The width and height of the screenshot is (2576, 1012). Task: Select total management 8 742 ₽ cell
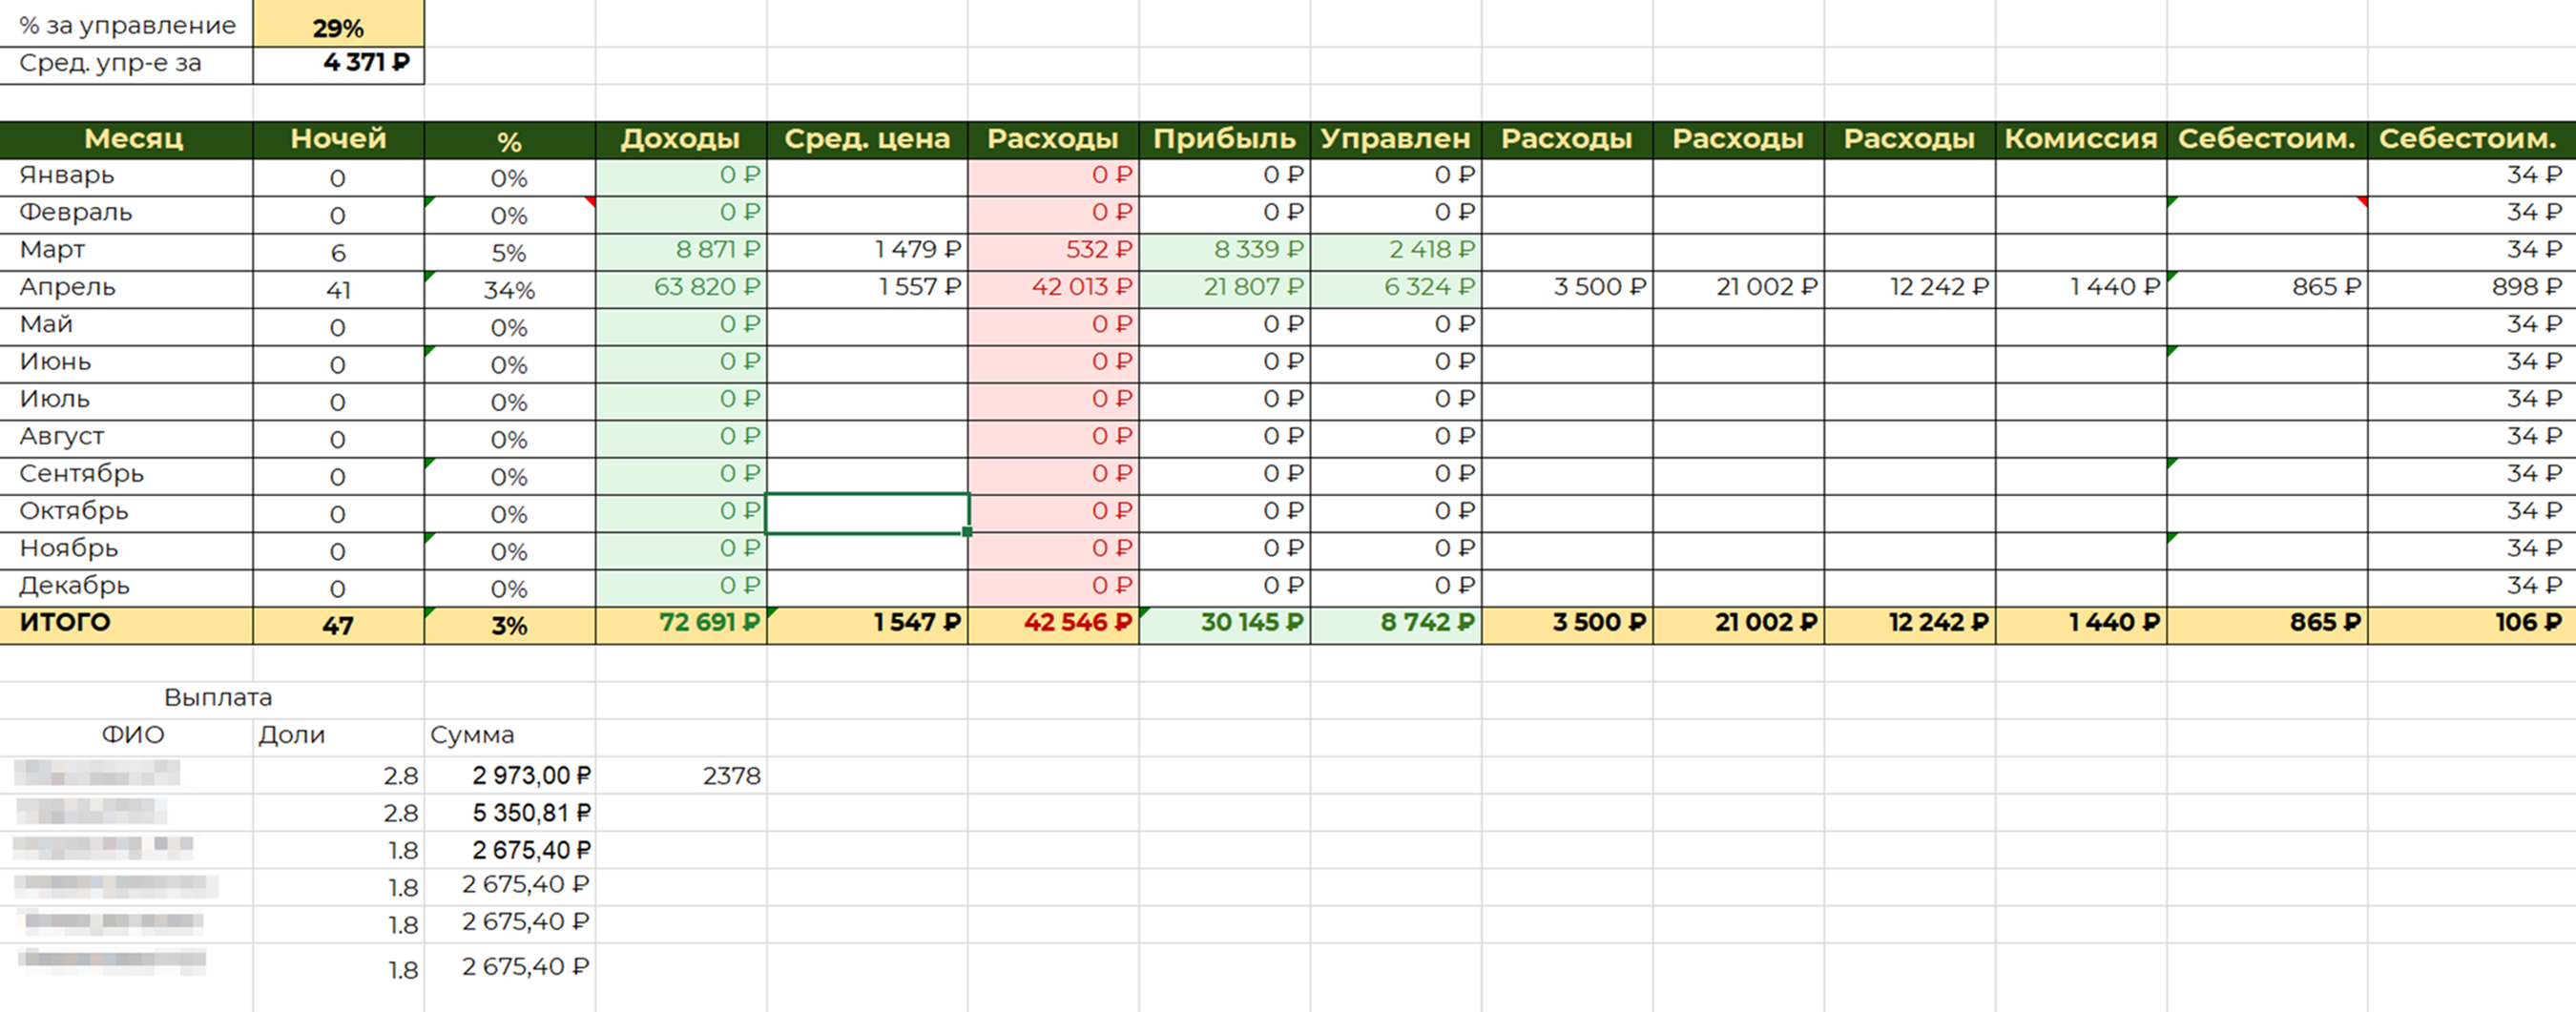(1396, 625)
